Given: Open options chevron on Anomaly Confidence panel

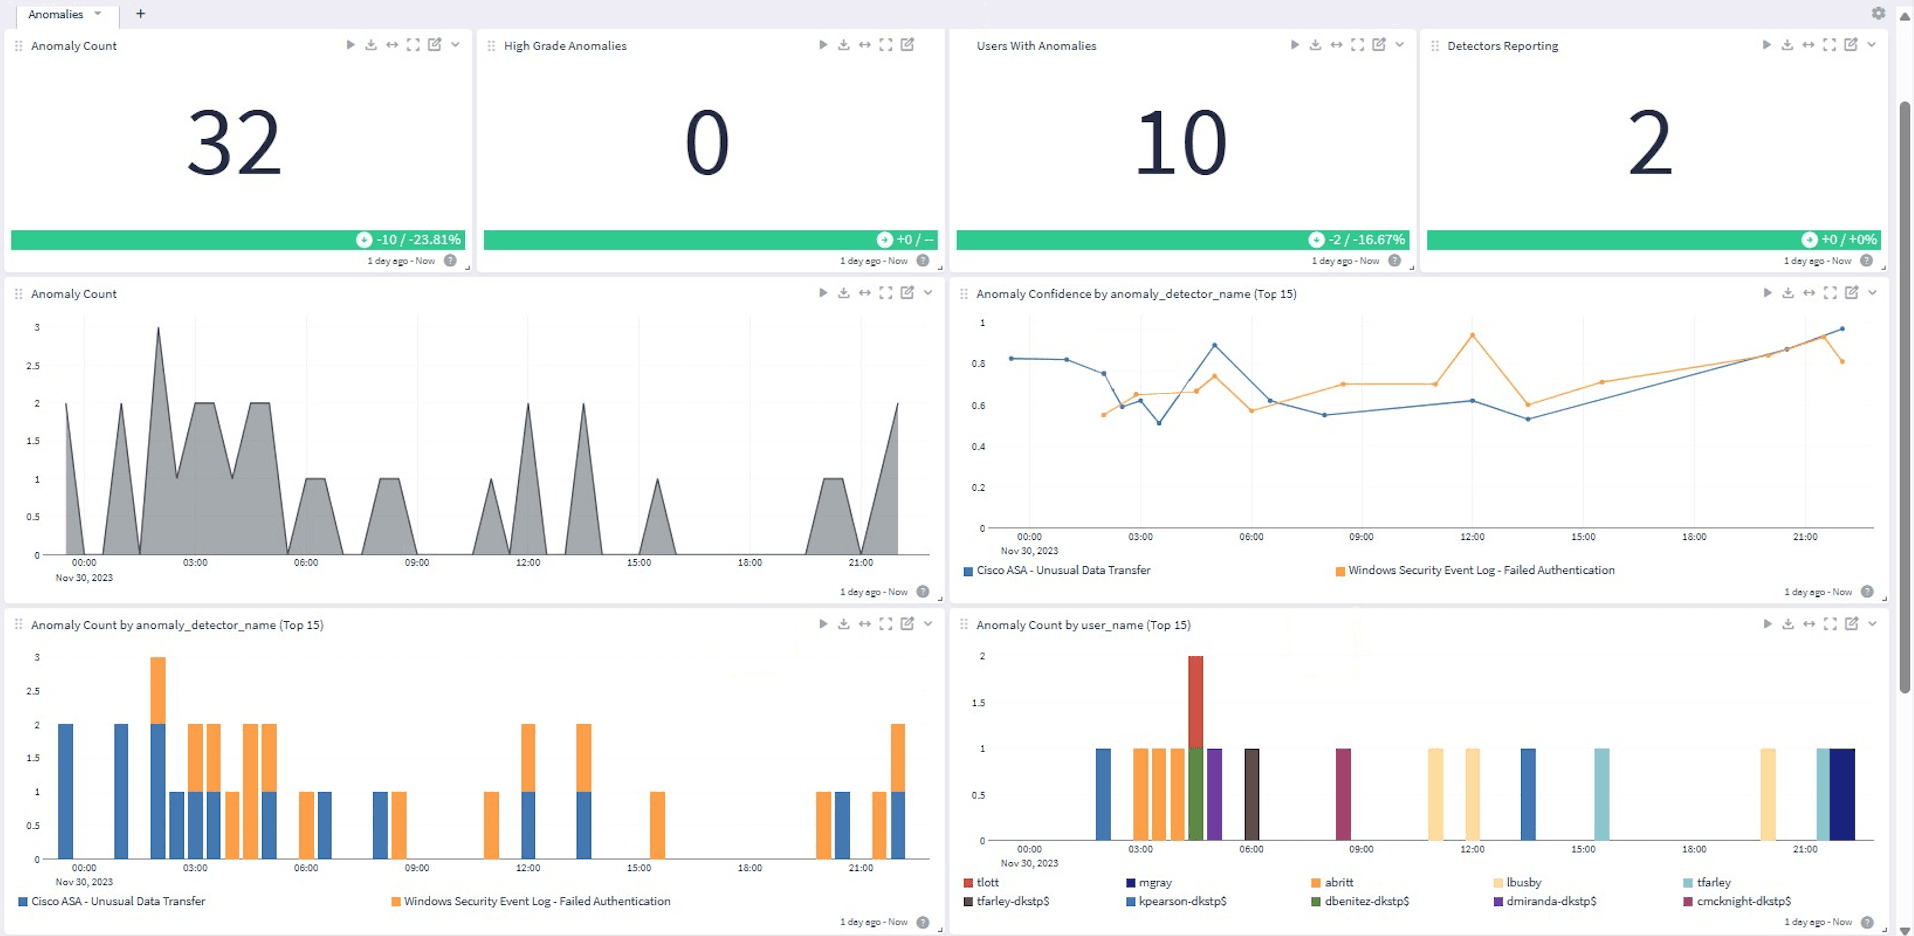Looking at the screenshot, I should 1872,292.
